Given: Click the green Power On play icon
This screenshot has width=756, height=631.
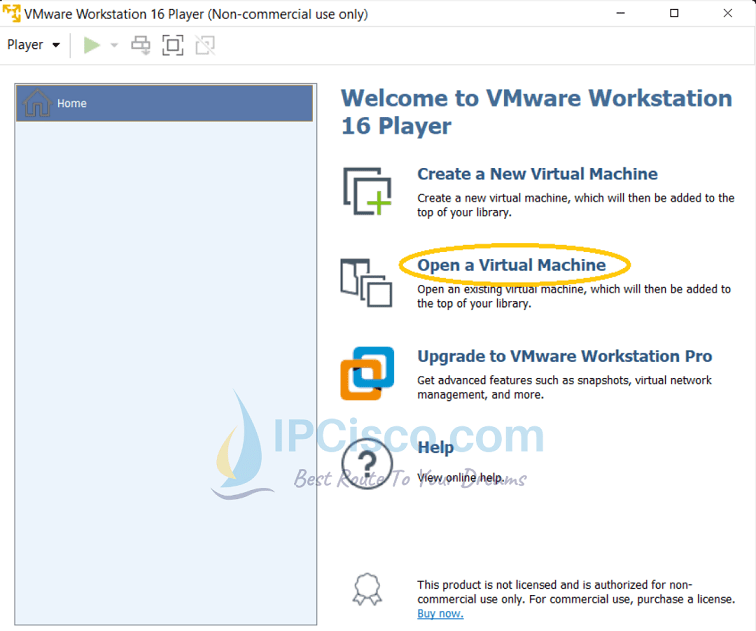Looking at the screenshot, I should 92,45.
